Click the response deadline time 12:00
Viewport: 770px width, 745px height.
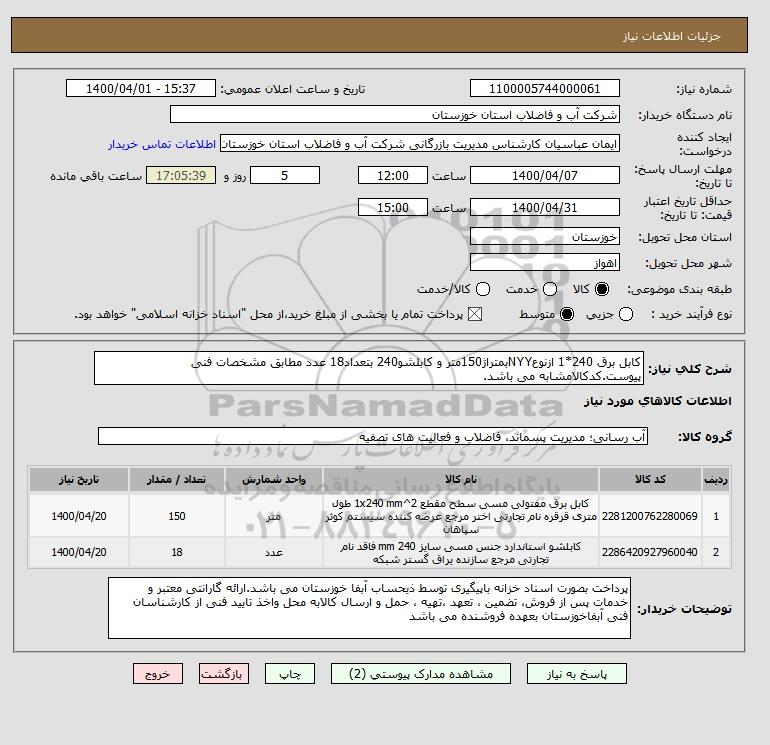(393, 175)
